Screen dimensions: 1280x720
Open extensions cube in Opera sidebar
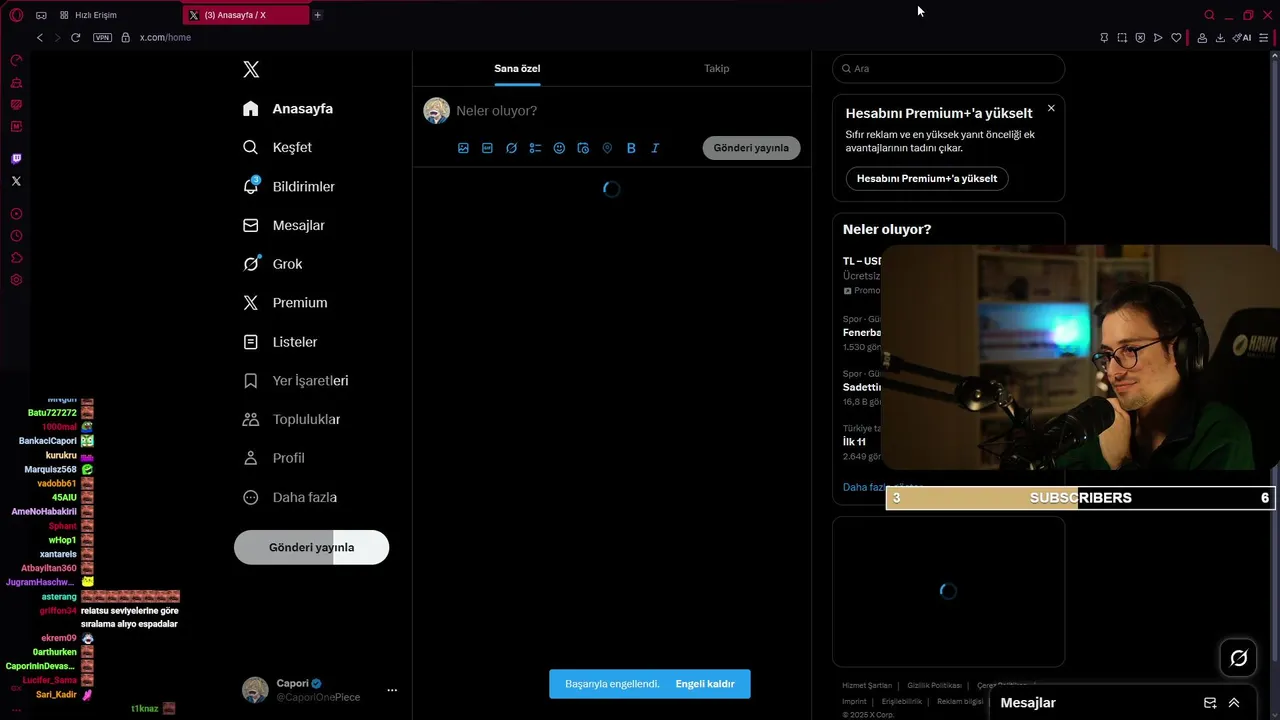pos(16,258)
